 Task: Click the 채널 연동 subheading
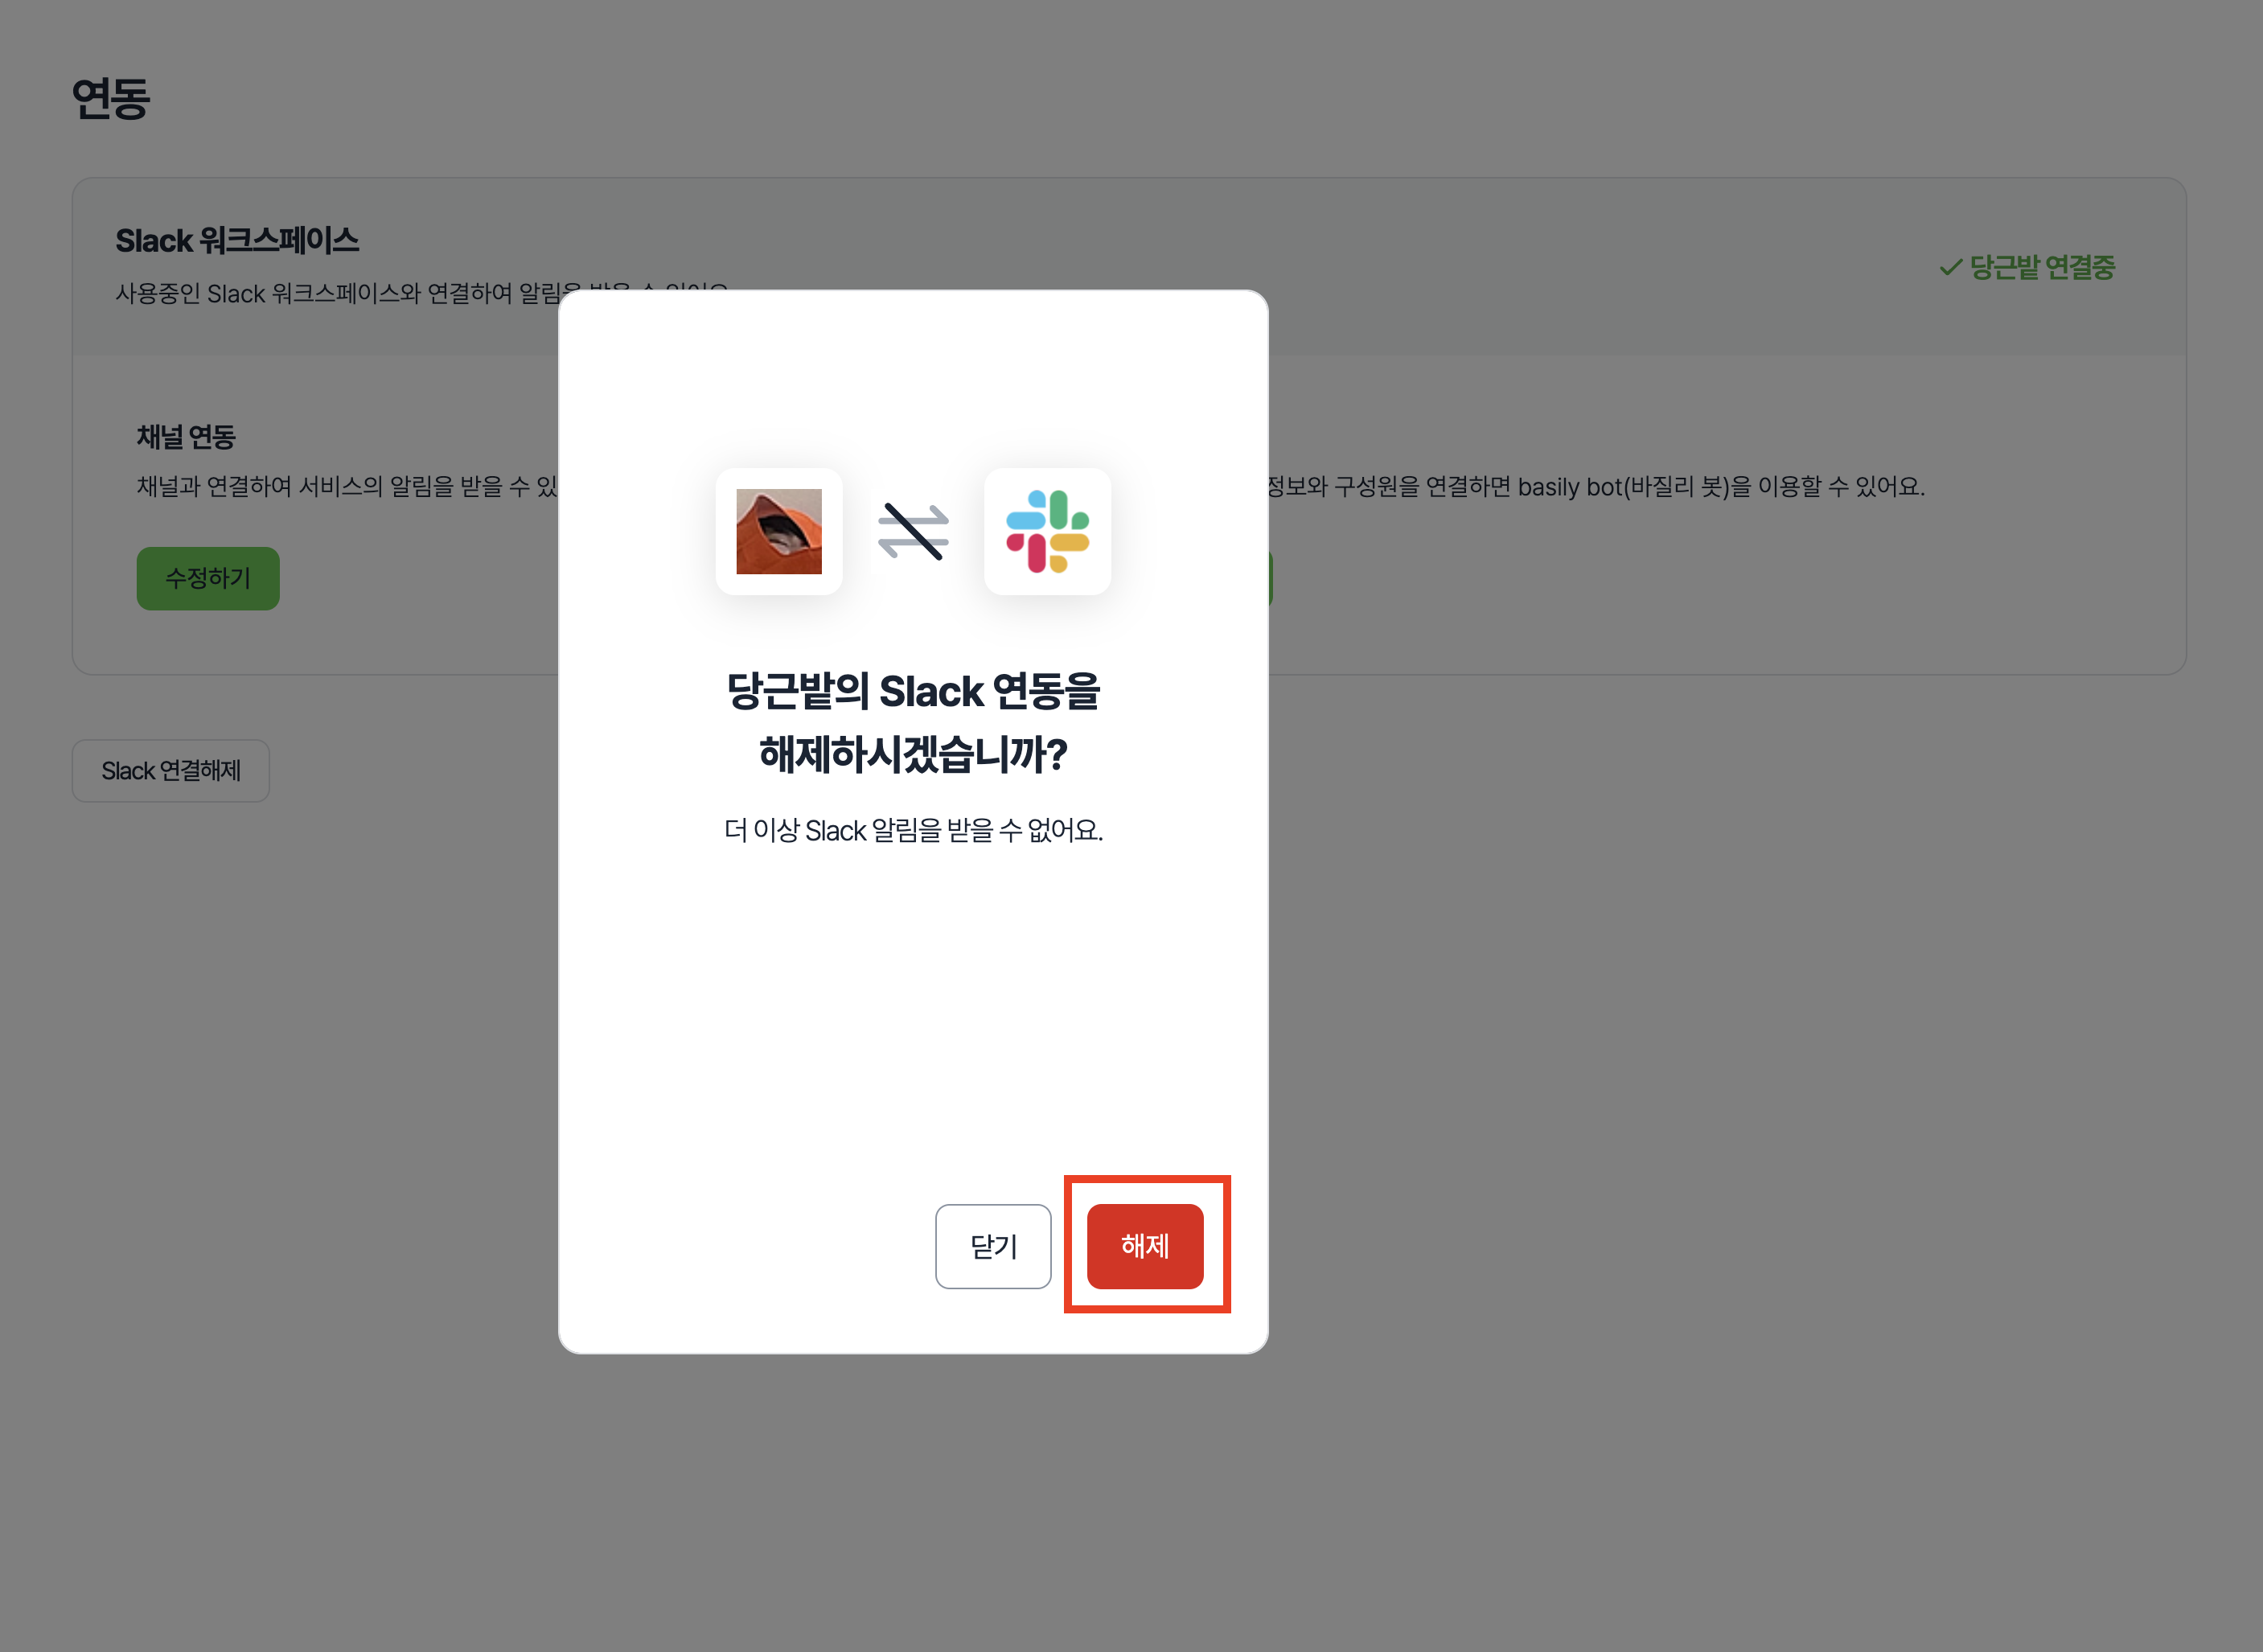coord(186,437)
